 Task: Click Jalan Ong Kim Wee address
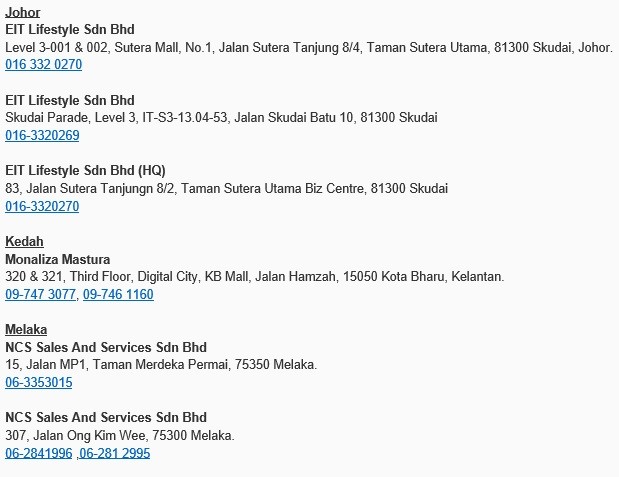point(120,436)
